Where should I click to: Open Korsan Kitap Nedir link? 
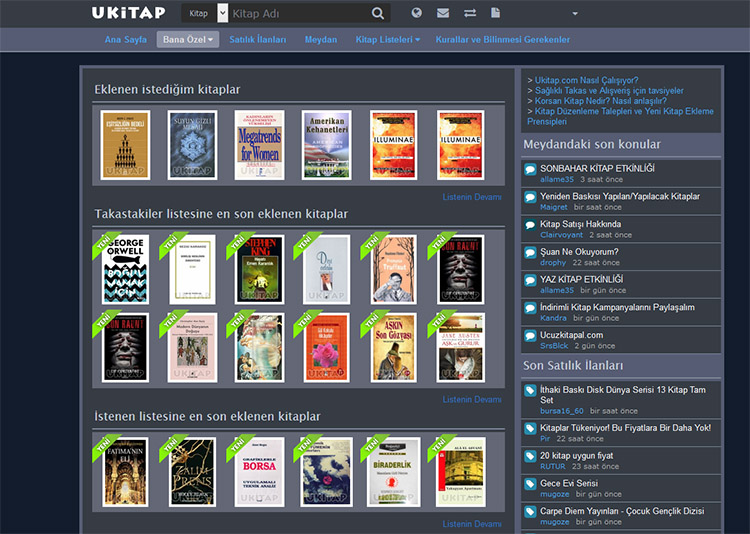pos(600,101)
